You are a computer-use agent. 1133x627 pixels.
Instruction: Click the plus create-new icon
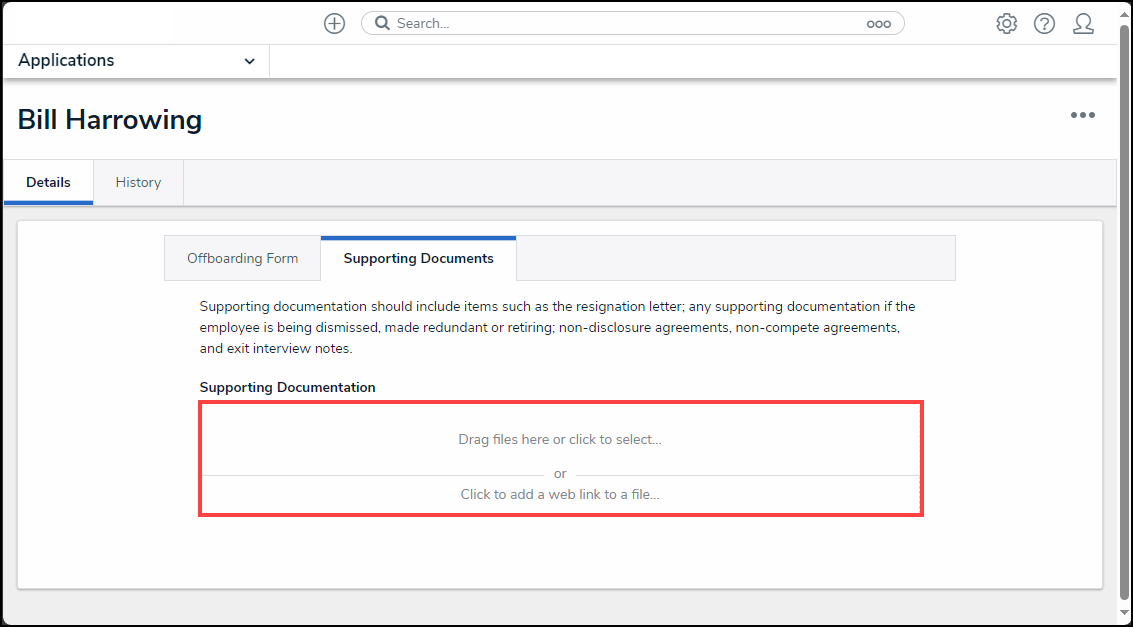tap(334, 24)
